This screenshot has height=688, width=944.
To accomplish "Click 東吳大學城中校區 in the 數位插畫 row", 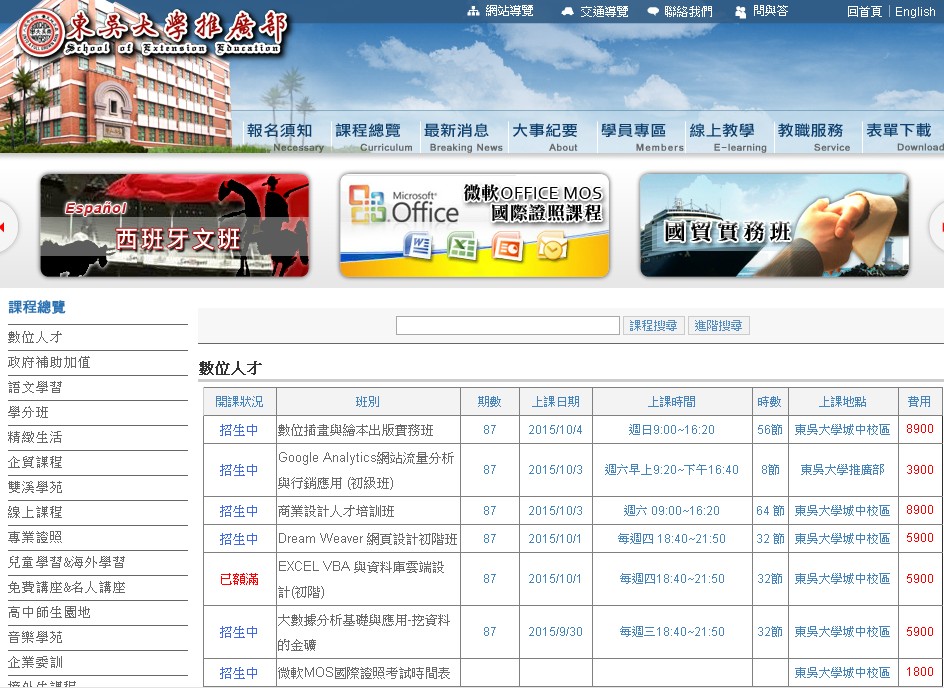I will click(842, 430).
